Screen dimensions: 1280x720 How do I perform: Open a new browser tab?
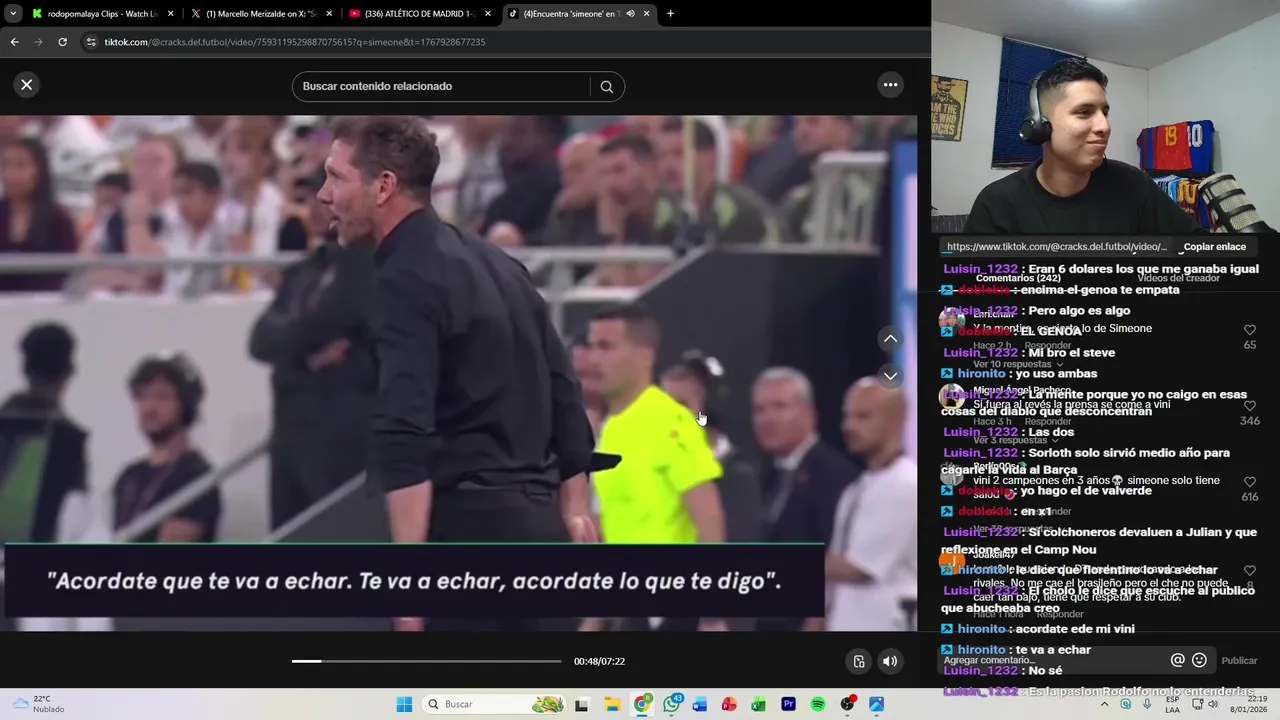[670, 14]
